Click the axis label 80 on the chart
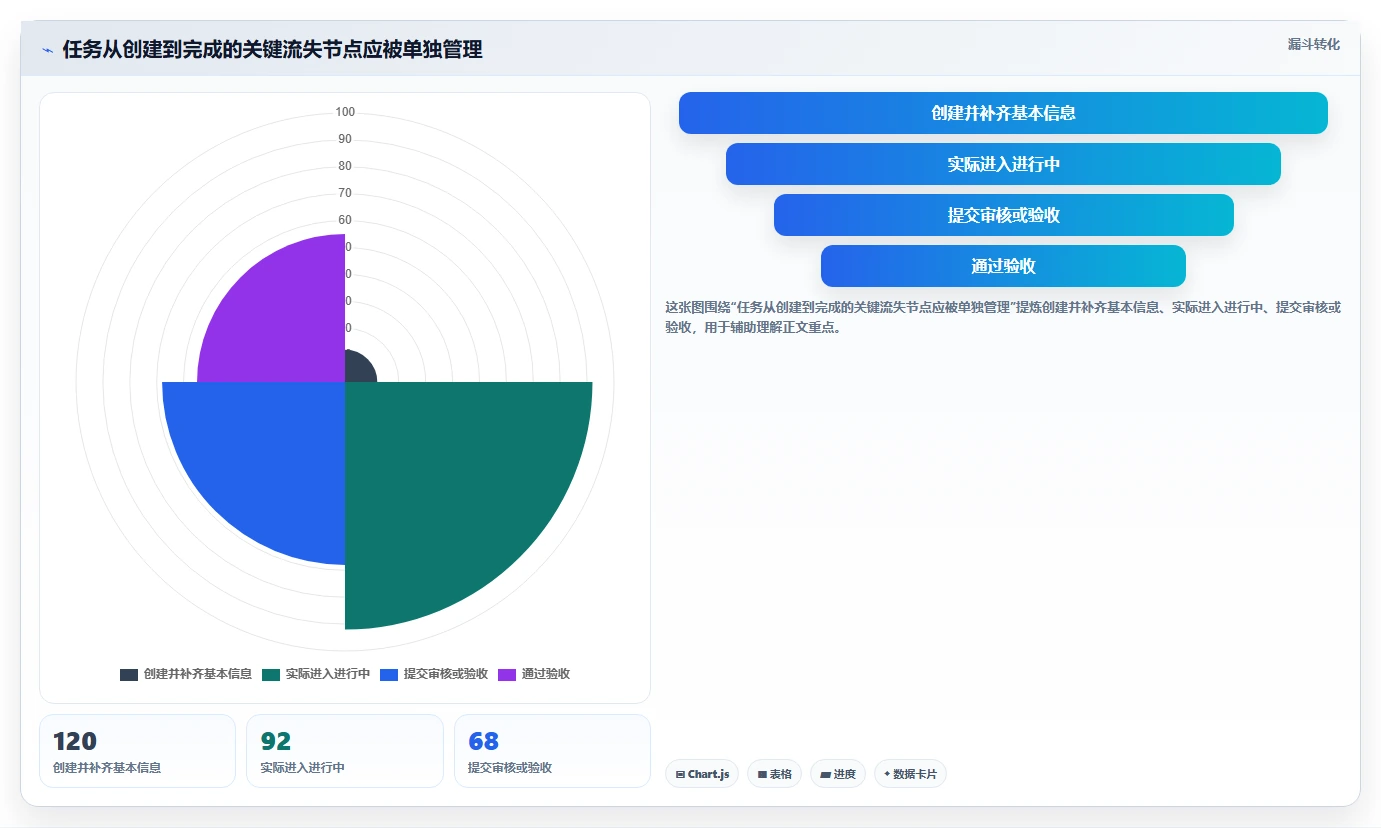 pos(345,166)
